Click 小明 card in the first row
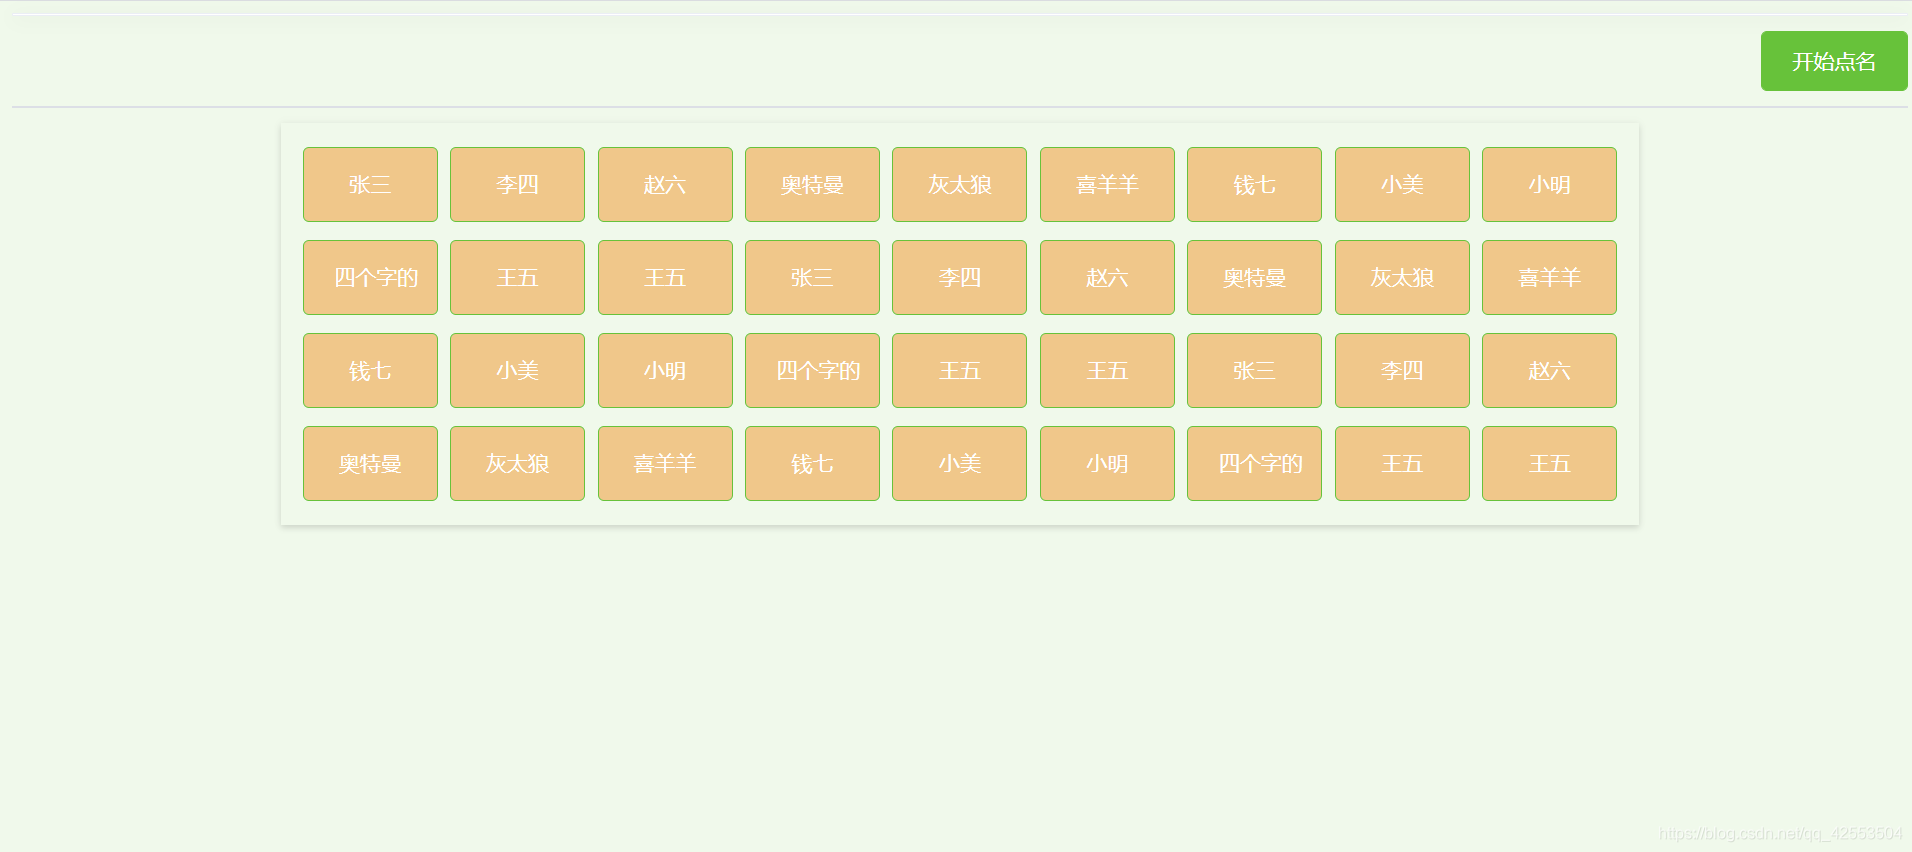The width and height of the screenshot is (1912, 852). (1549, 184)
